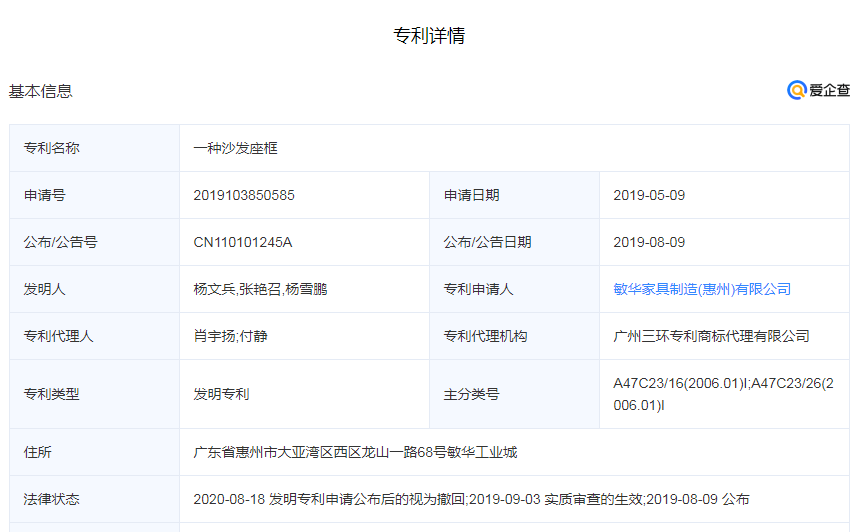853x532 pixels.
Task: Click the patent name value 一种沙发座框
Action: tap(235, 148)
